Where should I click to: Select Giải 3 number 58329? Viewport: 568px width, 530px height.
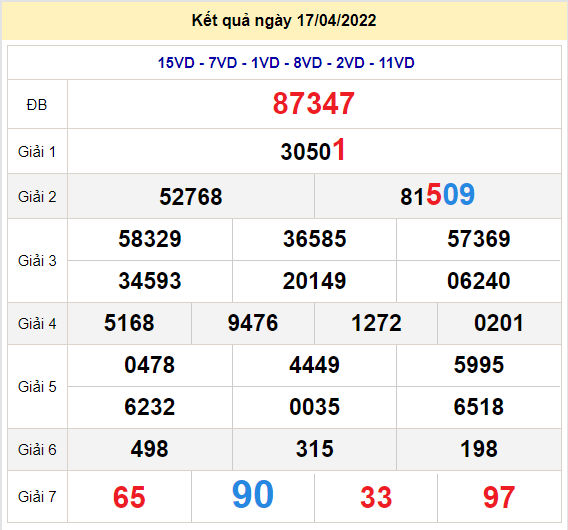(150, 239)
